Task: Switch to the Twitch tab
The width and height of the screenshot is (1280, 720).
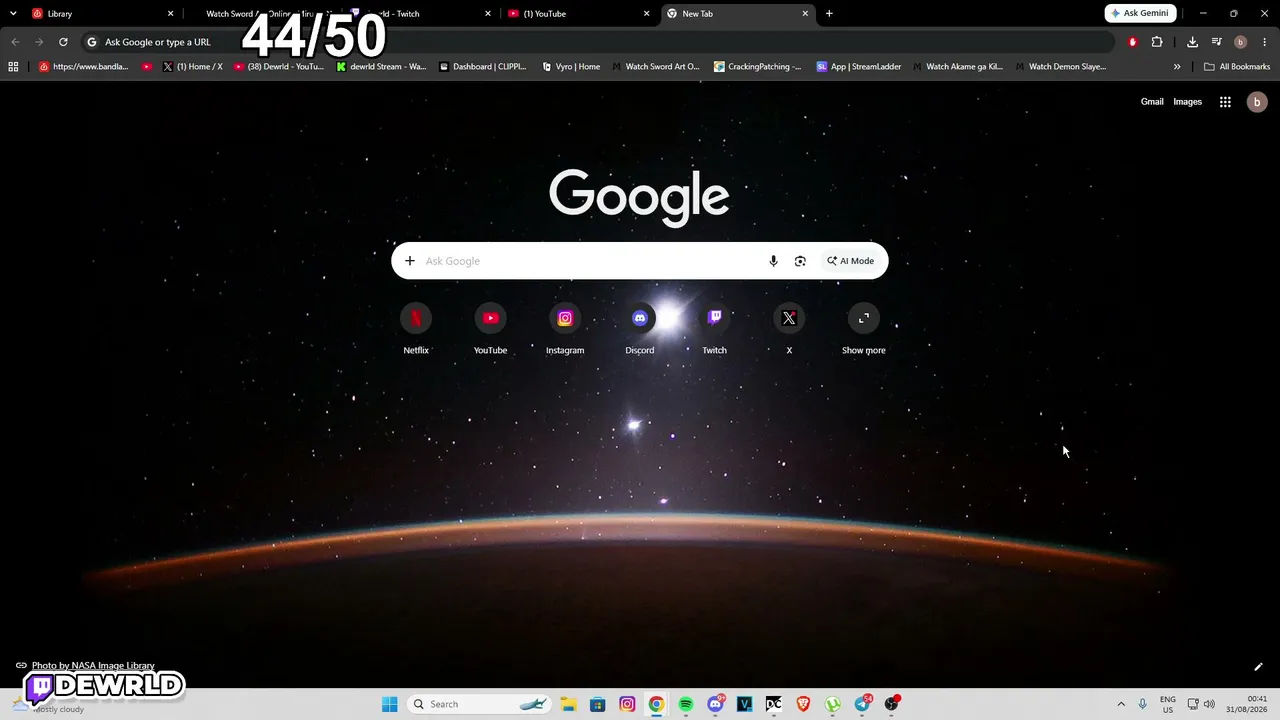Action: tap(420, 14)
